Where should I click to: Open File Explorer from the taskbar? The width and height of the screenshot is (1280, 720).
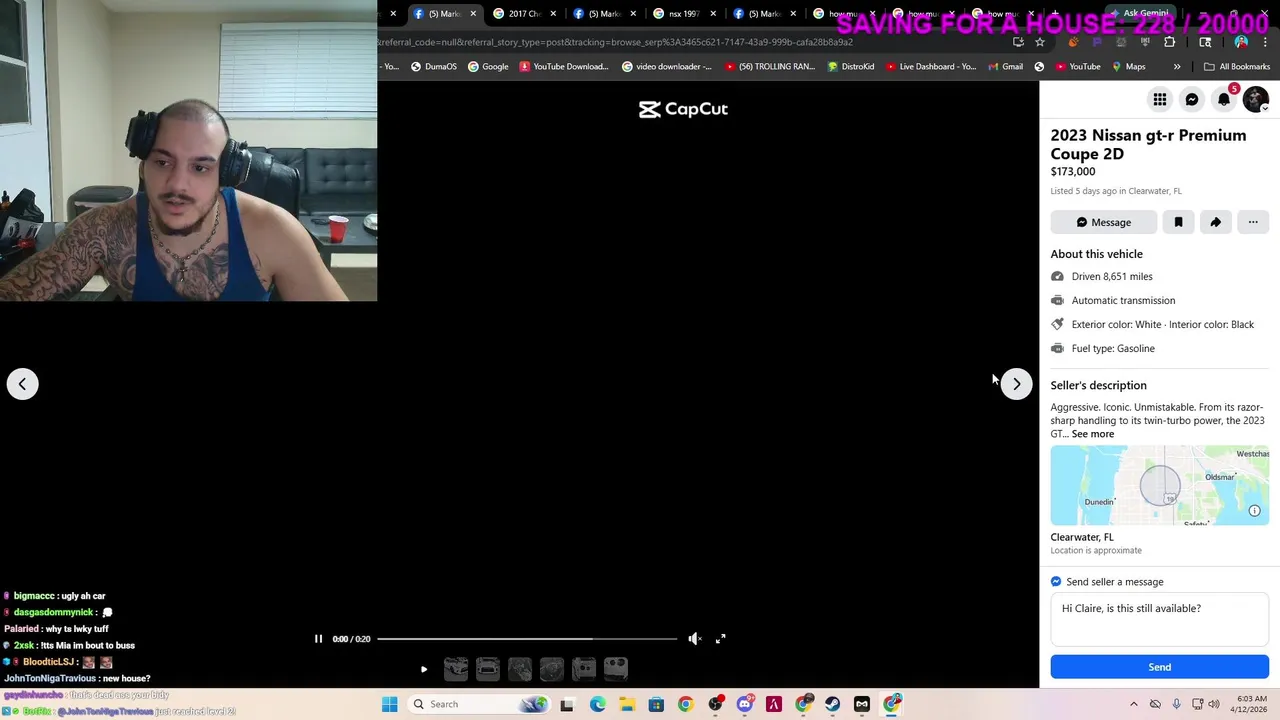click(627, 704)
